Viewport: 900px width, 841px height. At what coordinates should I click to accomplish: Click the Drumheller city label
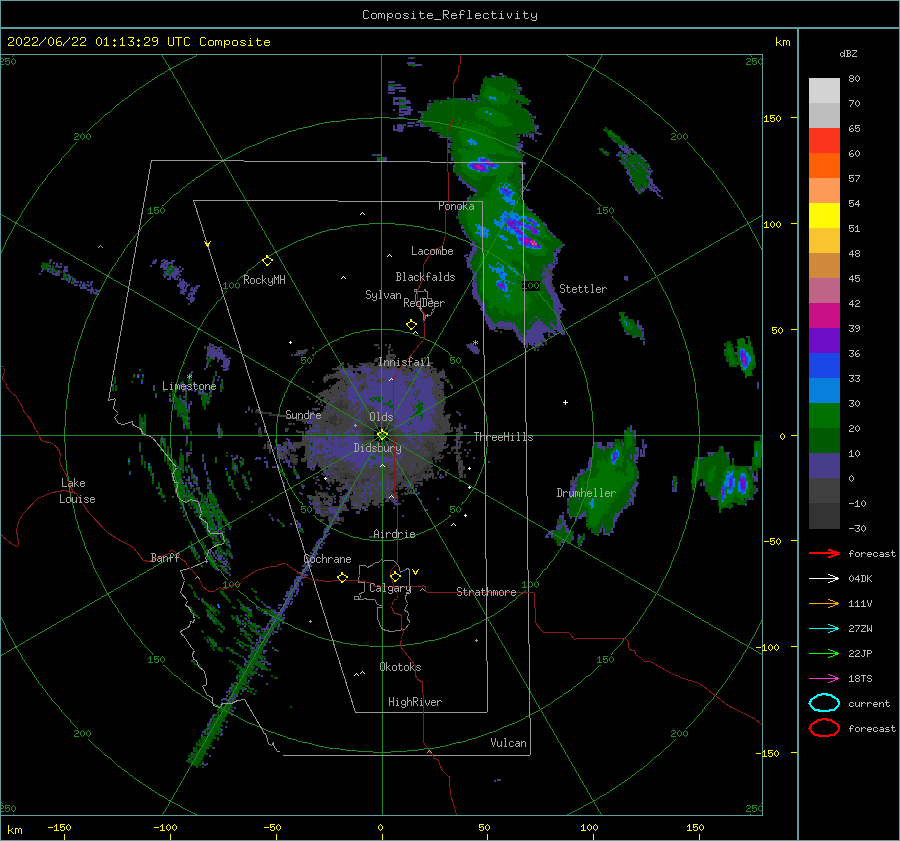click(586, 493)
